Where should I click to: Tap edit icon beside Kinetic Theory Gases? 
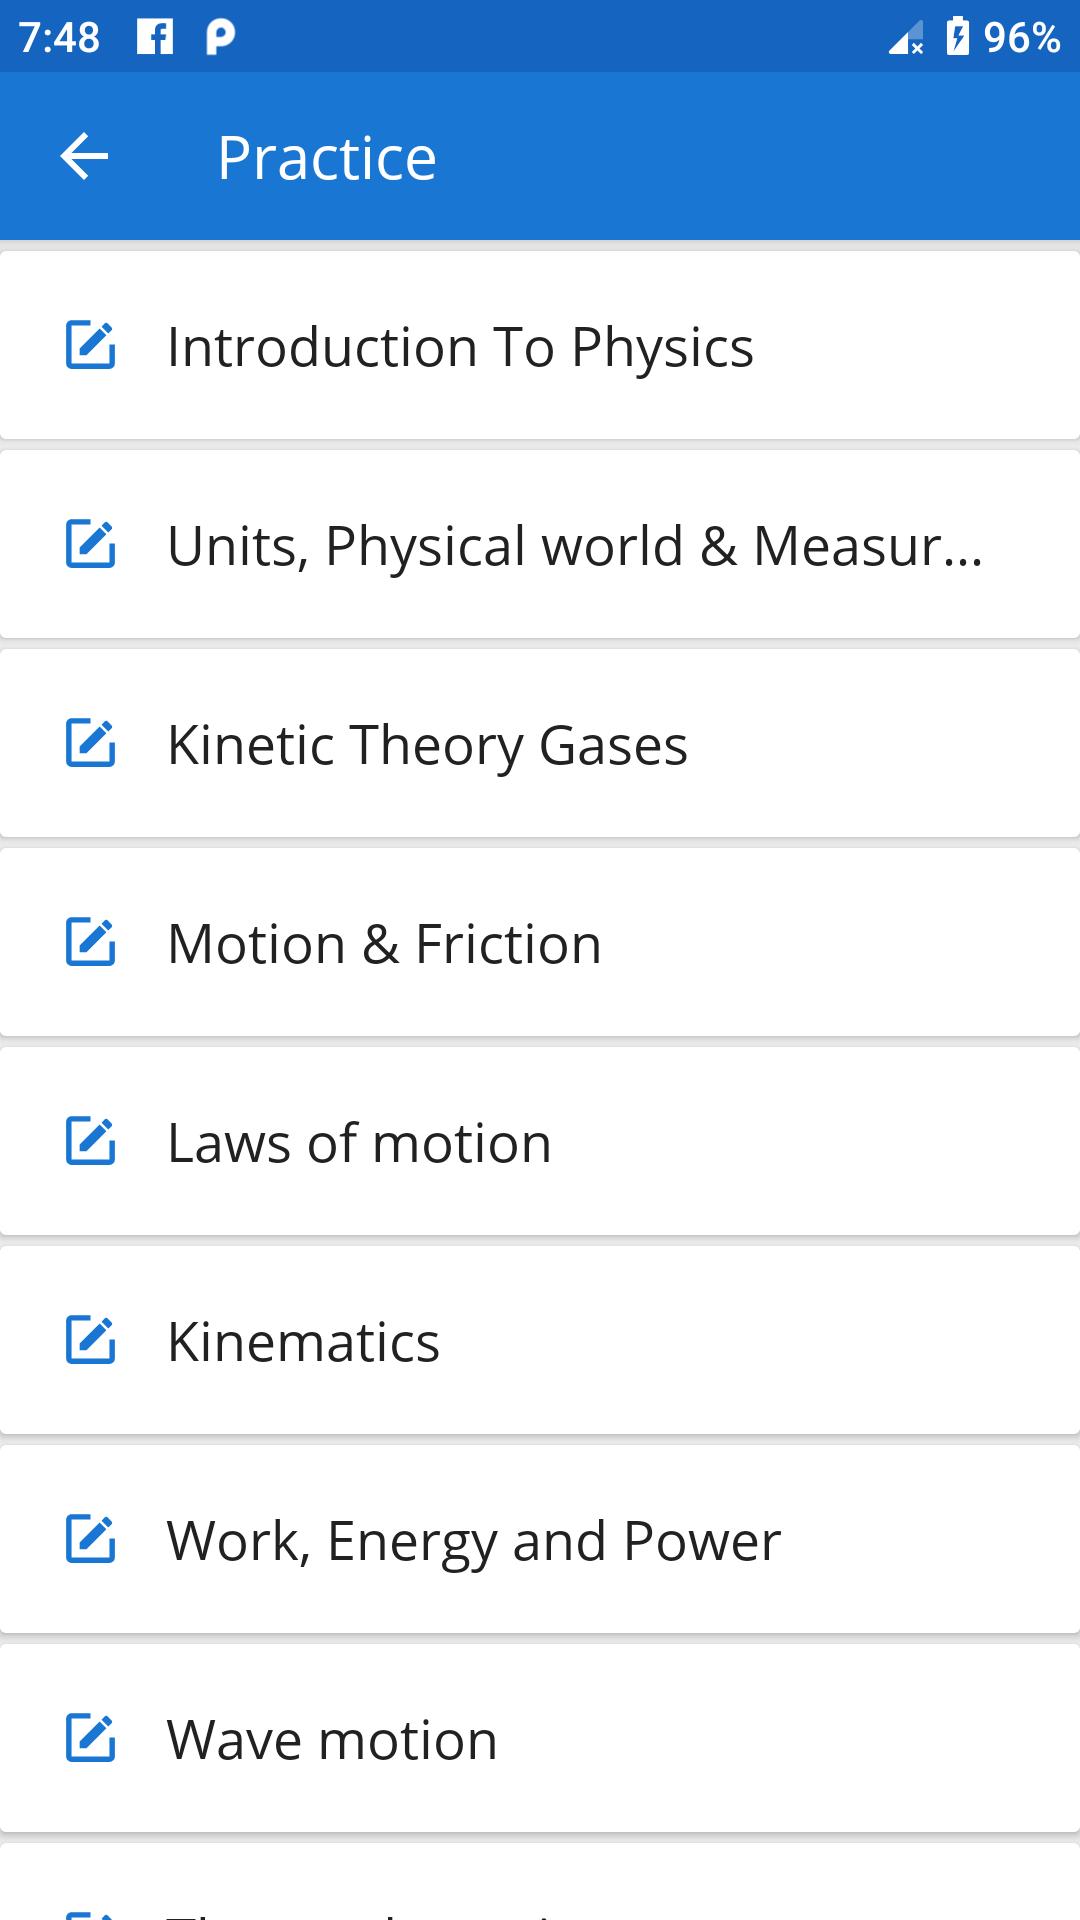tap(91, 744)
